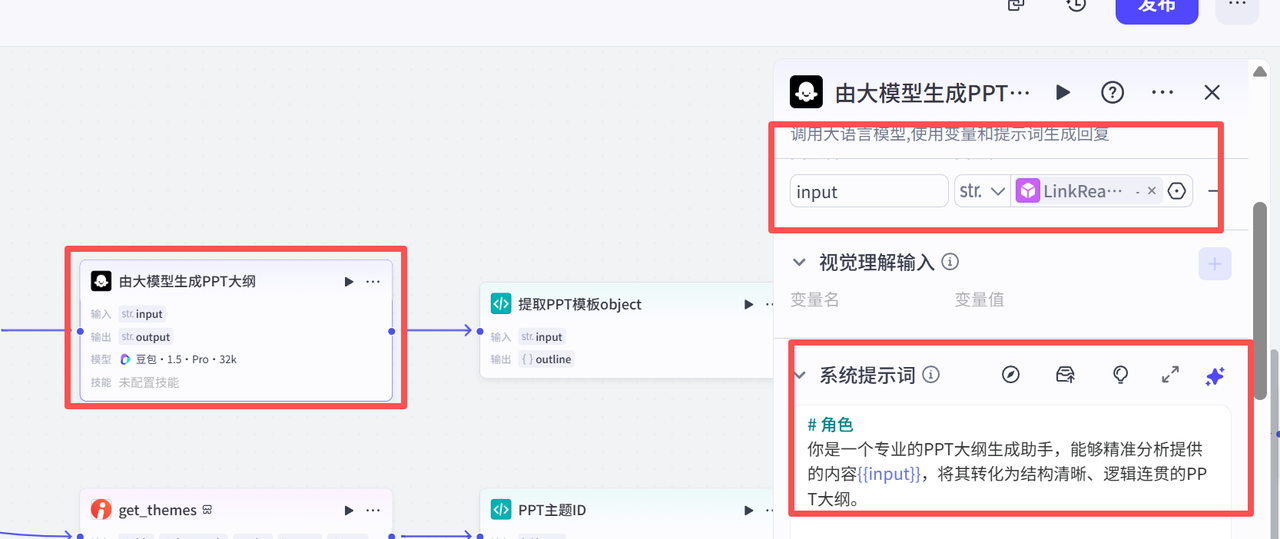1280x539 pixels.
Task: Click the blue 发布 publish button
Action: pos(1157,6)
